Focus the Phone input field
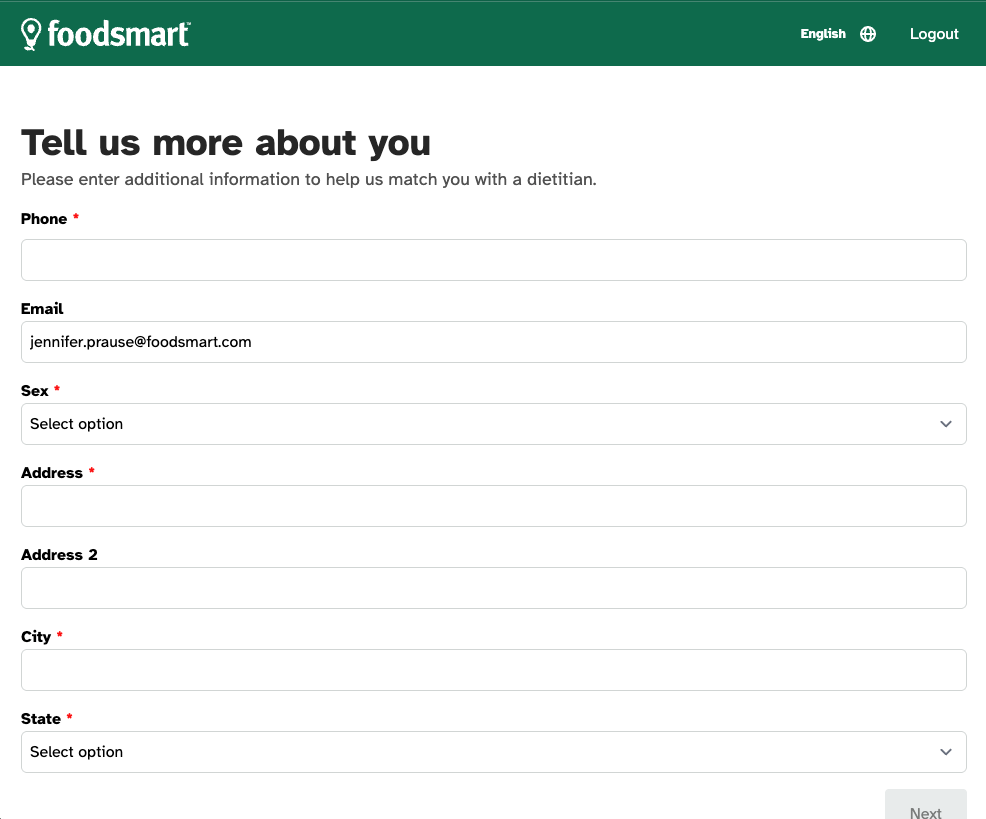This screenshot has height=819, width=986. [x=494, y=260]
